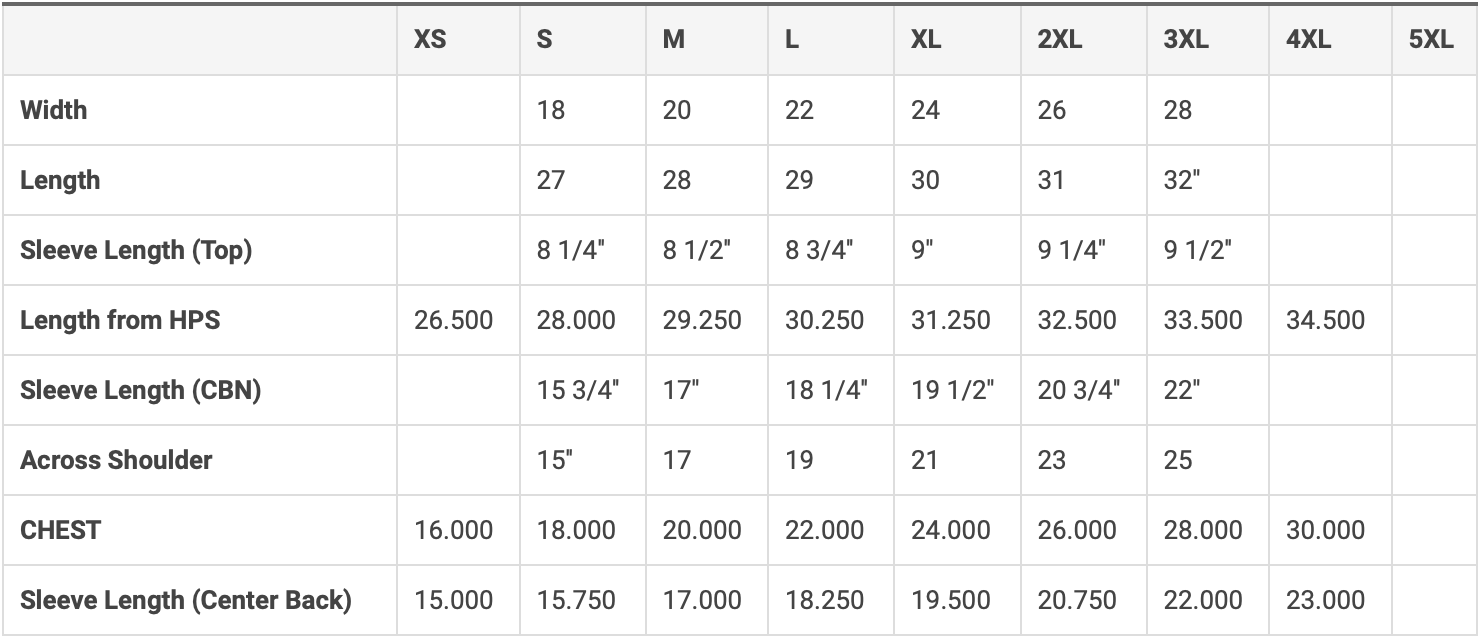Click the Sleeve Length (Top) label
Image resolution: width=1480 pixels, height=638 pixels.
click(x=136, y=250)
